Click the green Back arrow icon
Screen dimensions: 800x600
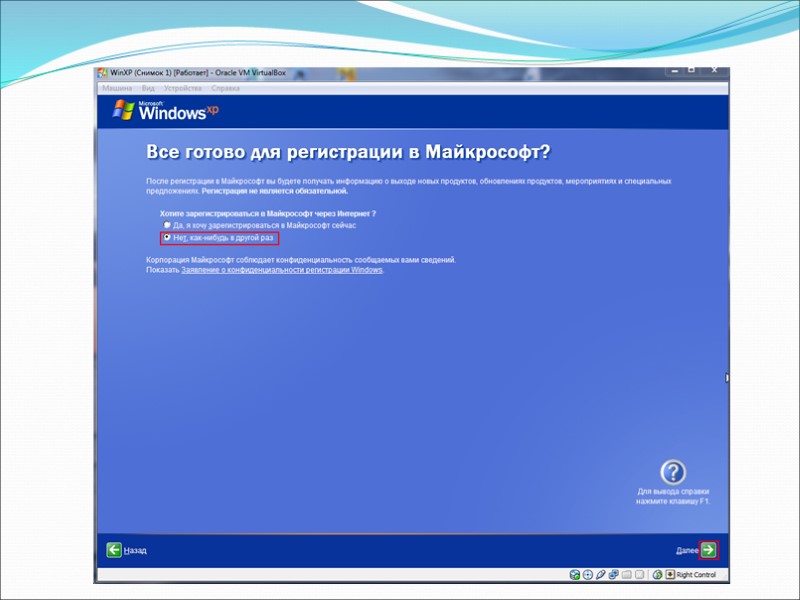click(114, 550)
